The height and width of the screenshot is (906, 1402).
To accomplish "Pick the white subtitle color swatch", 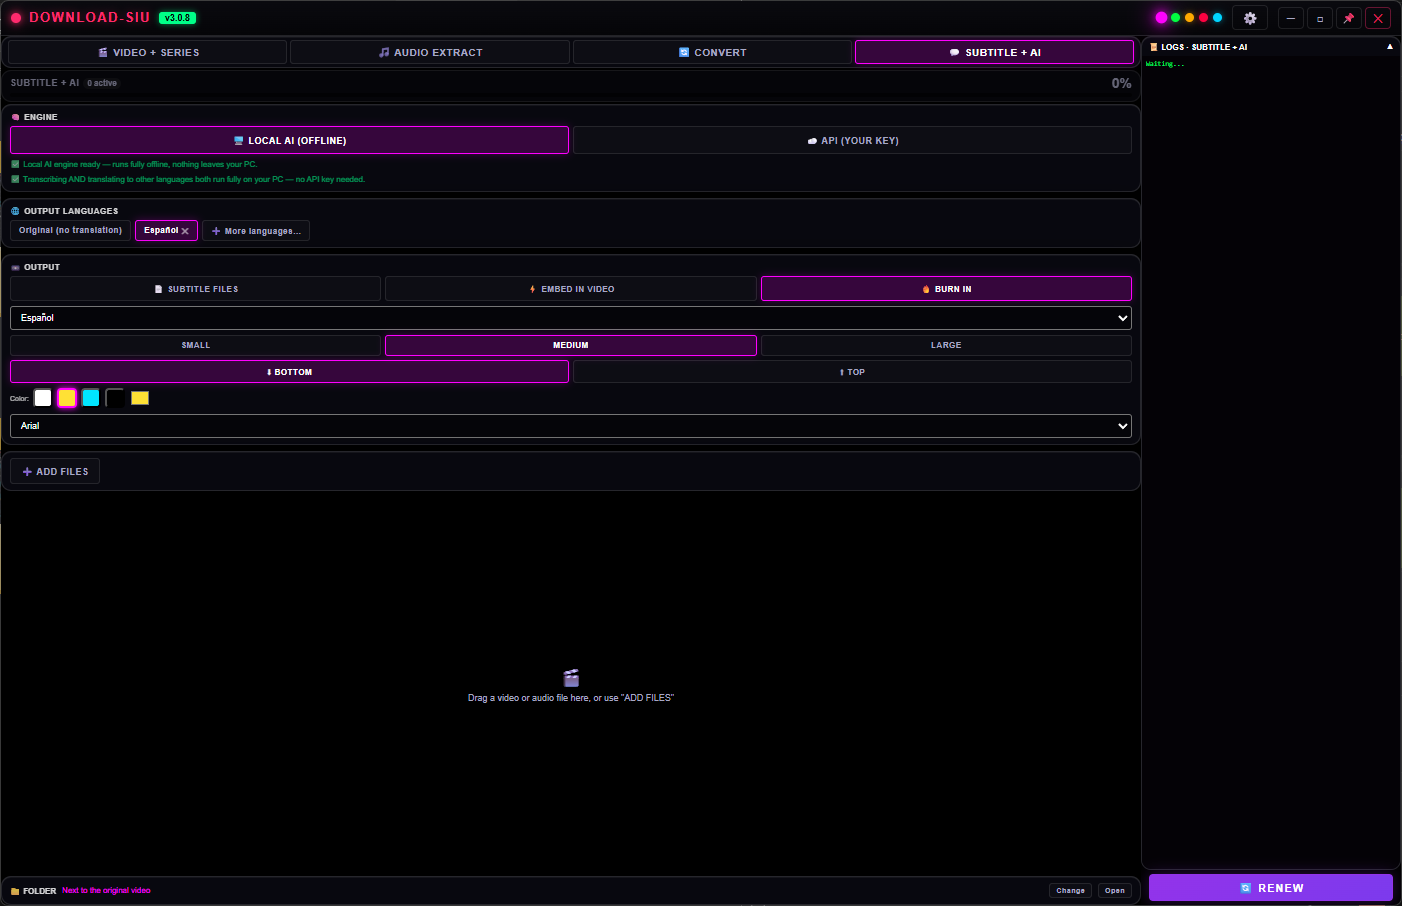I will click(43, 398).
